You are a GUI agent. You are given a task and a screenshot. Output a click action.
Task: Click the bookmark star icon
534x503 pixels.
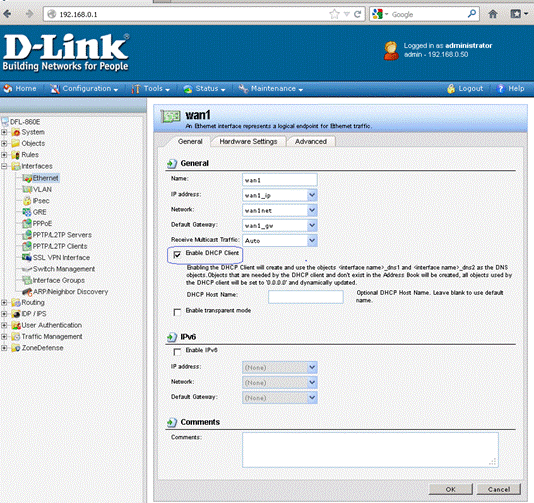[334, 14]
